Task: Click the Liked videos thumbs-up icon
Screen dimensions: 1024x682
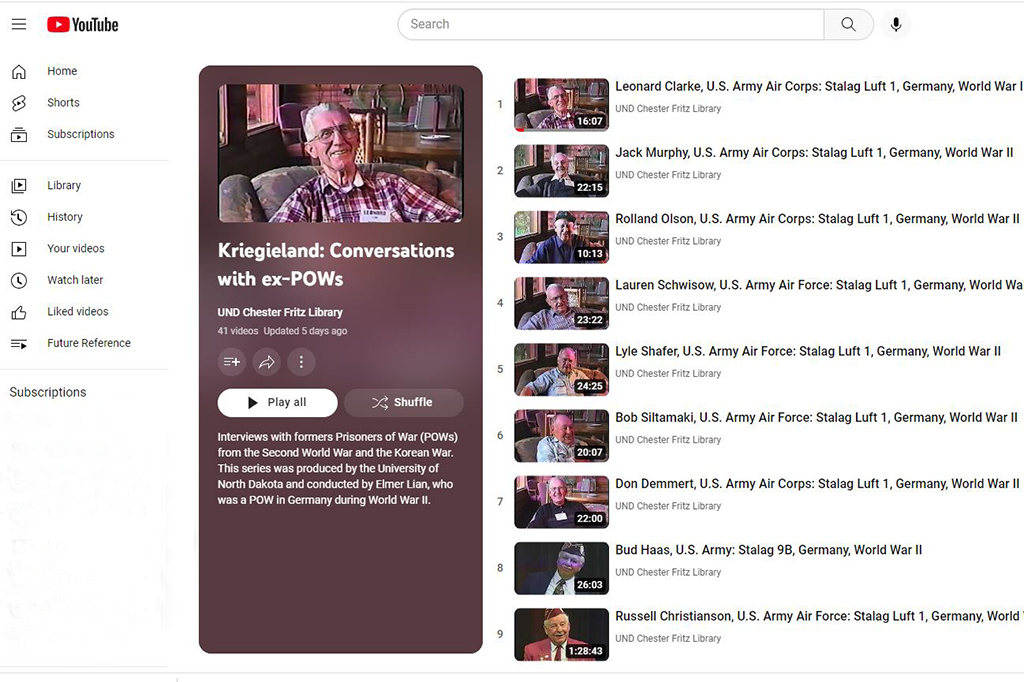Action: click(19, 312)
